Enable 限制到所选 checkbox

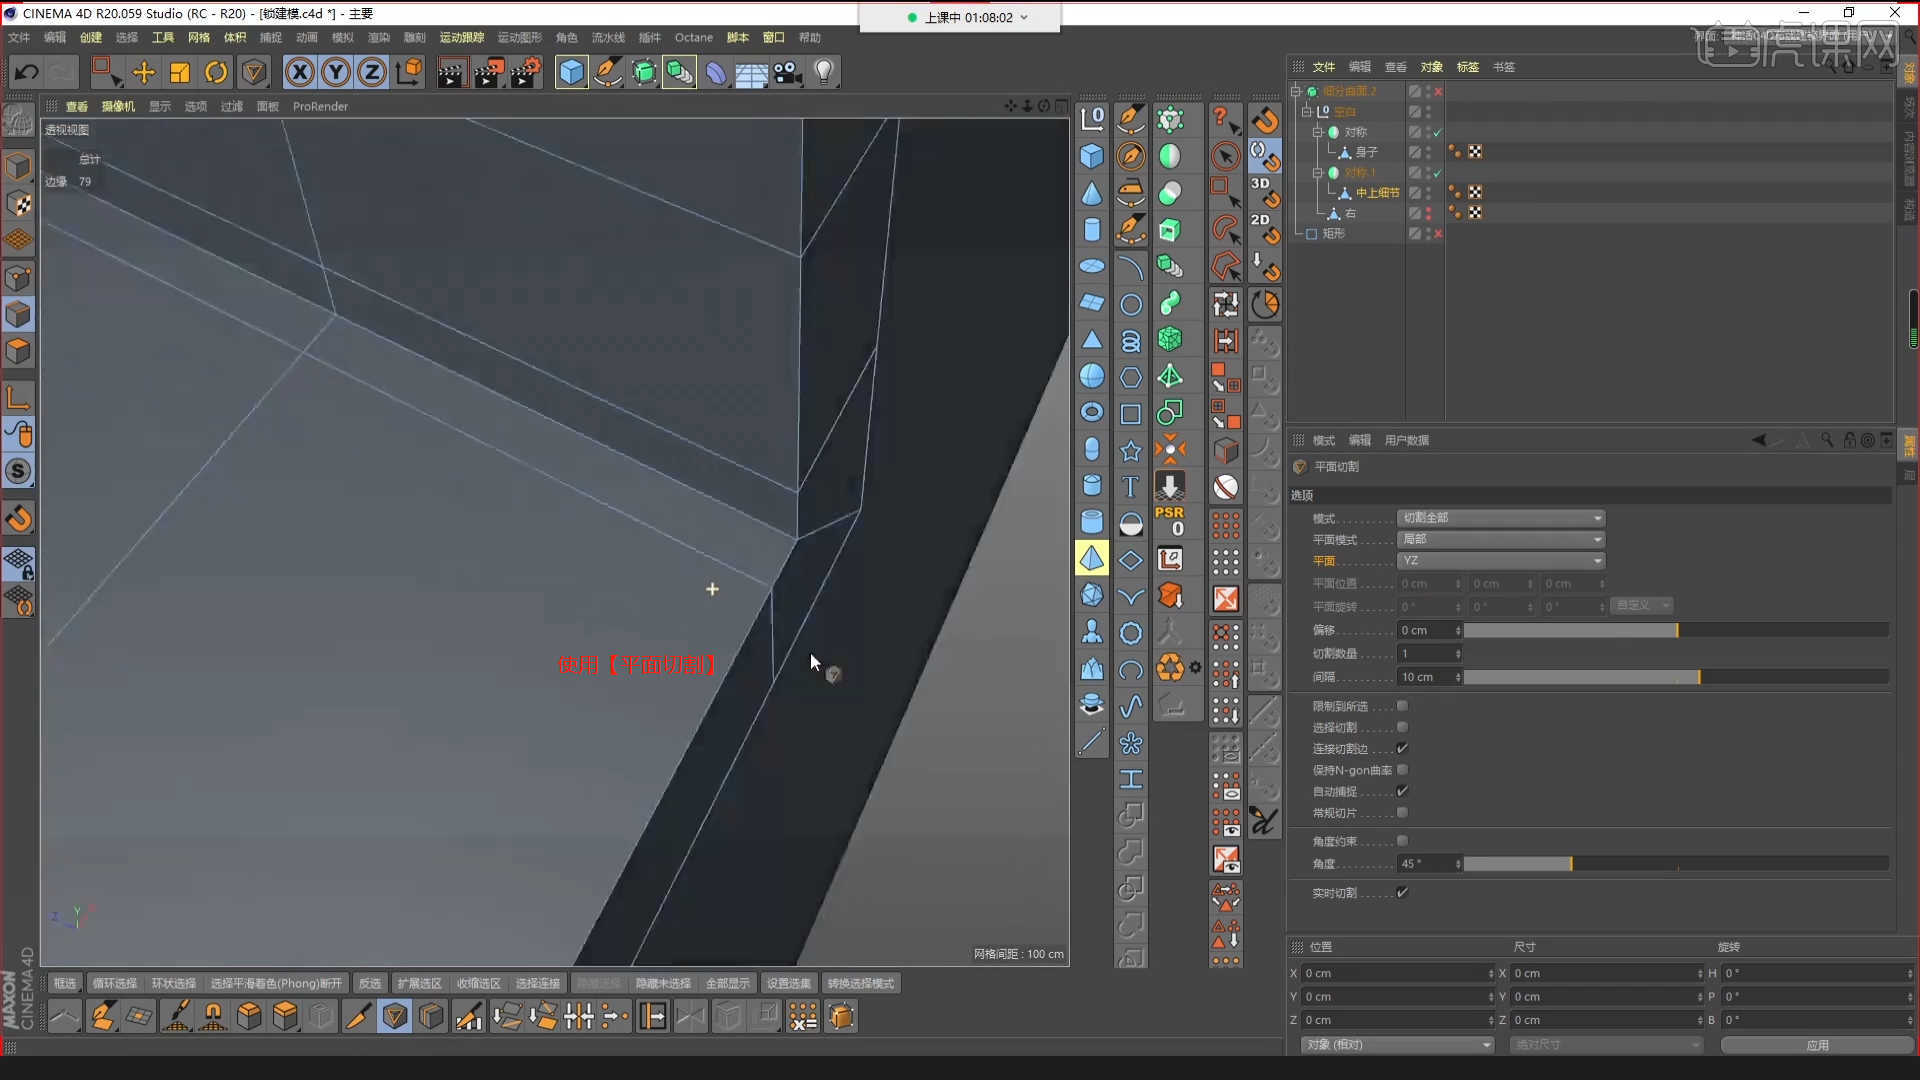coord(1402,706)
